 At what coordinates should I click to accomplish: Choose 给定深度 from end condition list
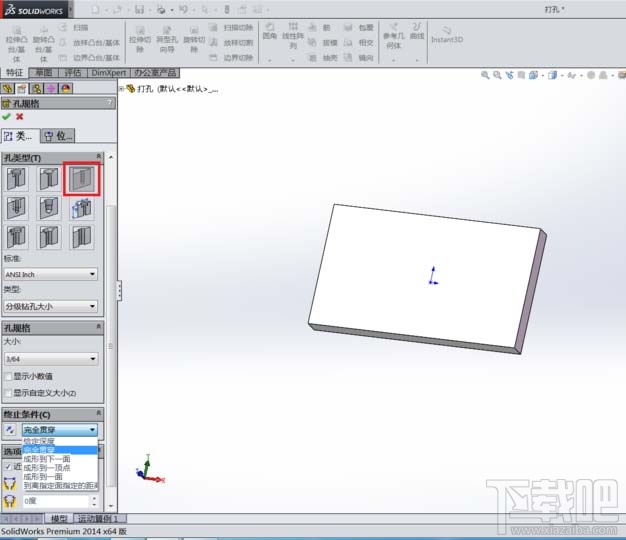(x=60, y=441)
